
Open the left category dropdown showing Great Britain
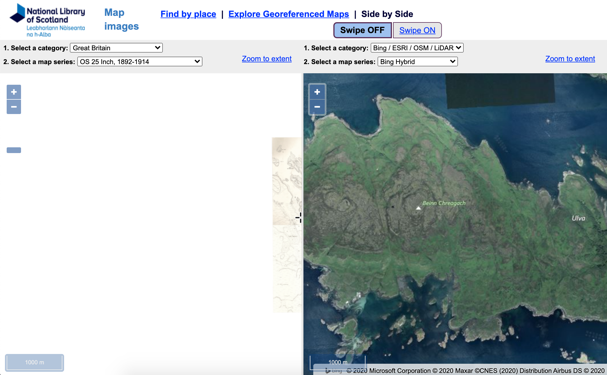[116, 48]
